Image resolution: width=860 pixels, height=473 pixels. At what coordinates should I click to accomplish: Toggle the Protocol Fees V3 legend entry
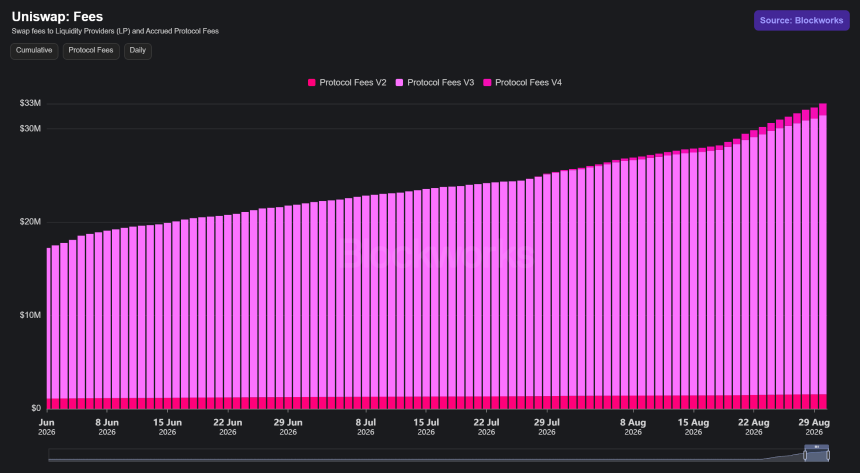pos(435,82)
